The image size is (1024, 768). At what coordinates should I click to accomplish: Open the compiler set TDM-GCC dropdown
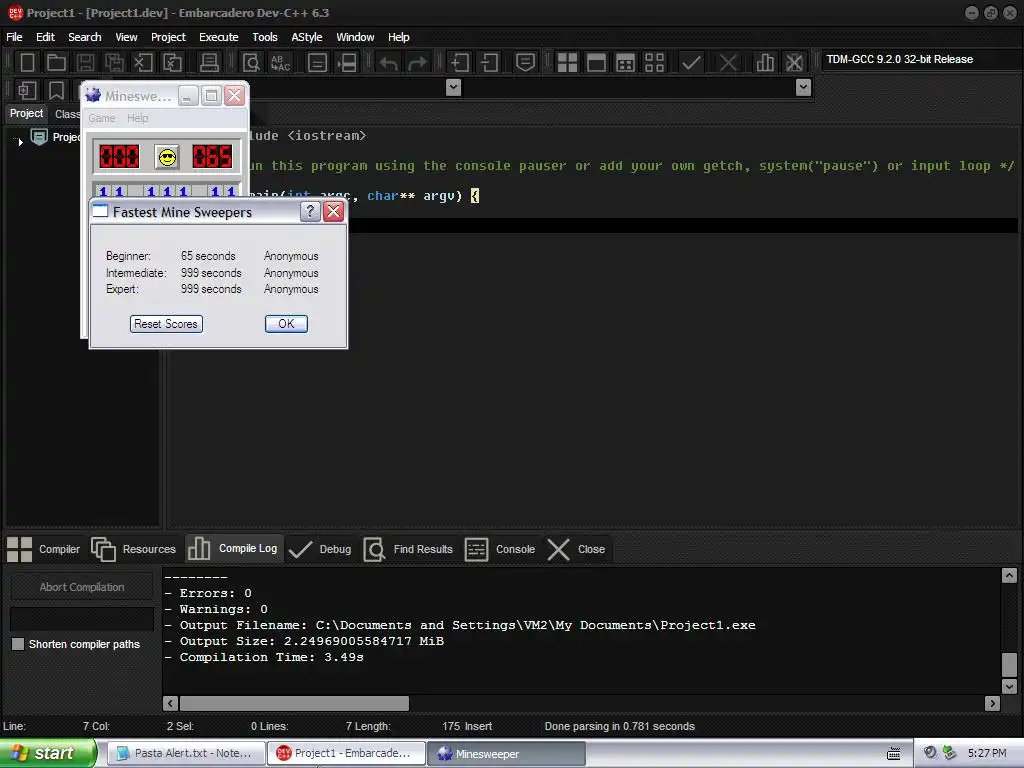[920, 59]
